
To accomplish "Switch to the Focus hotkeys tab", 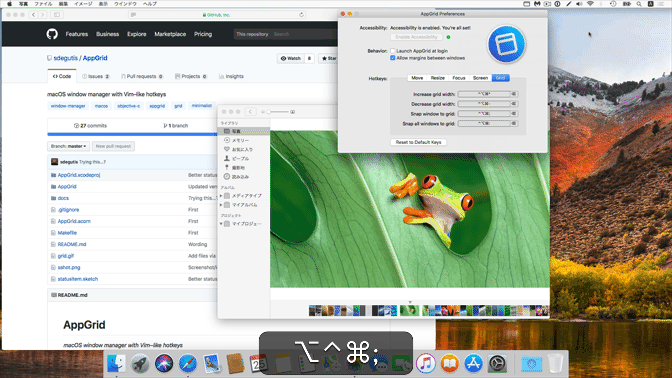I will click(459, 78).
